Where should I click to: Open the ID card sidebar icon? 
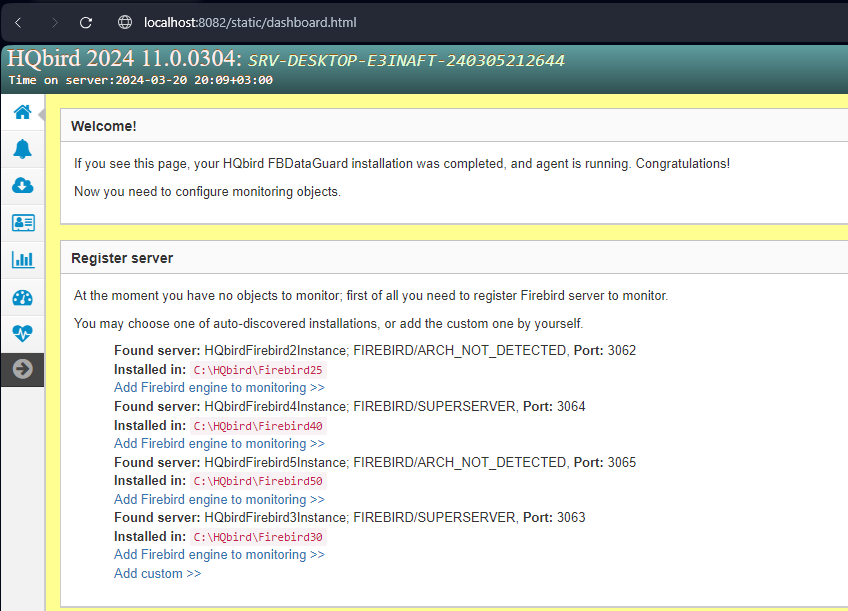[23, 223]
